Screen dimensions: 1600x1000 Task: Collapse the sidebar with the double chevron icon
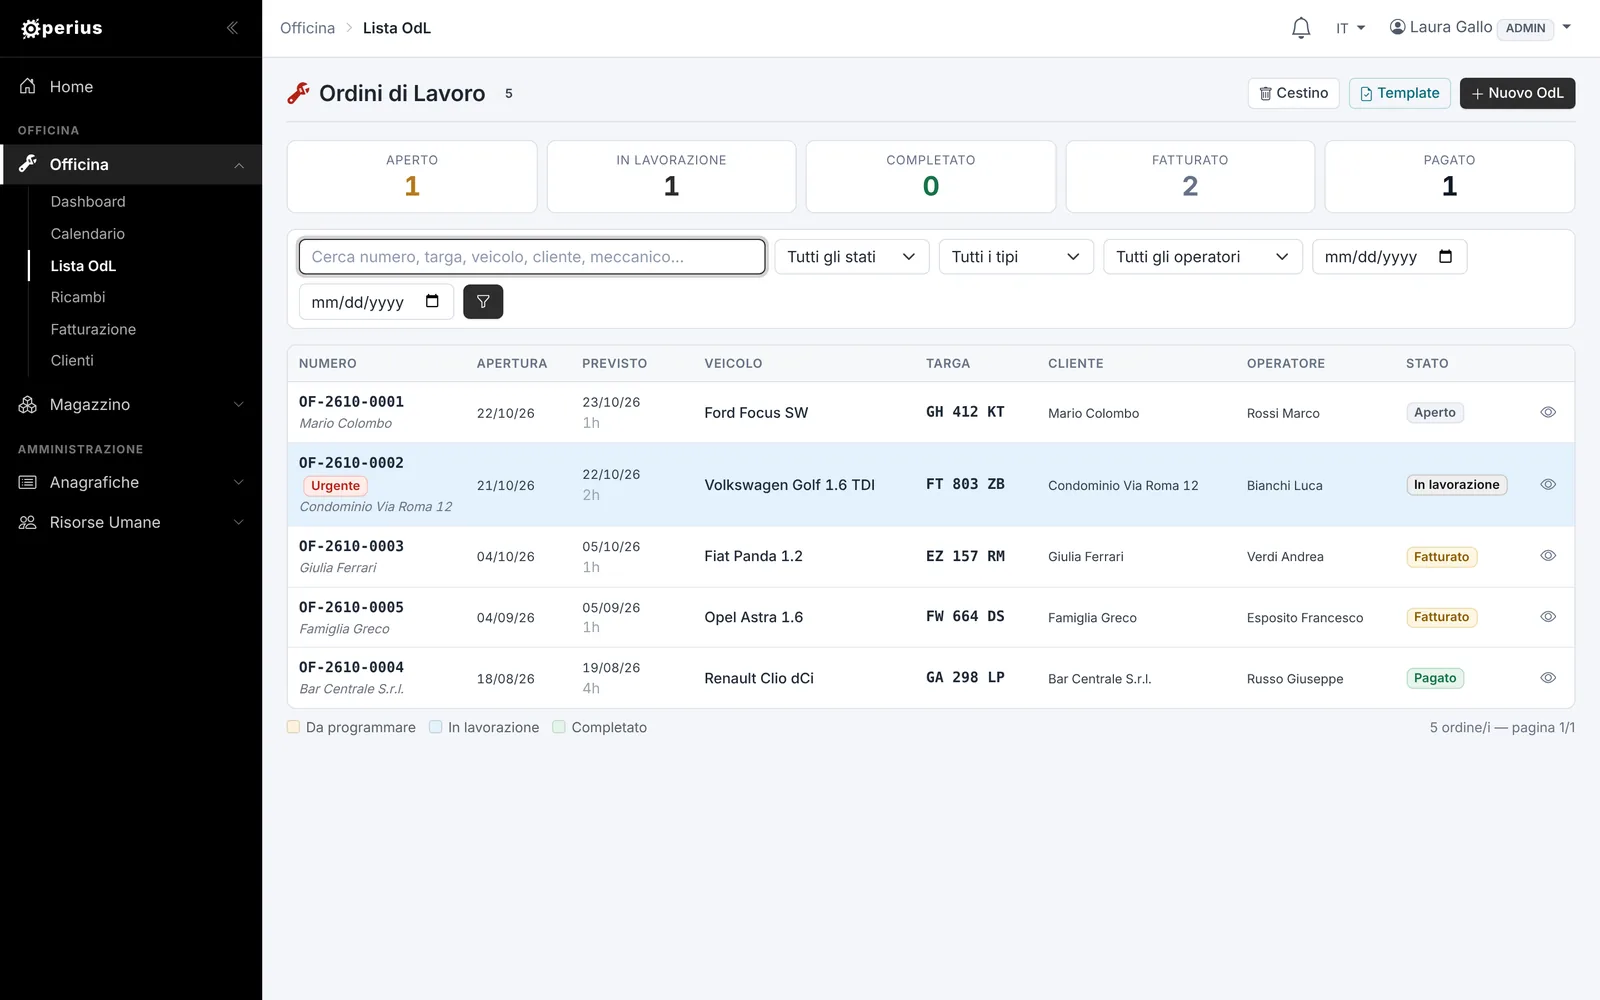pos(232,28)
